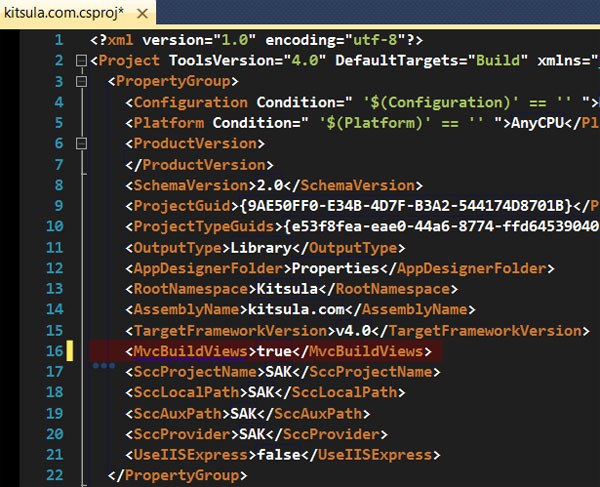Click the OutputType value Library

(x=261, y=248)
